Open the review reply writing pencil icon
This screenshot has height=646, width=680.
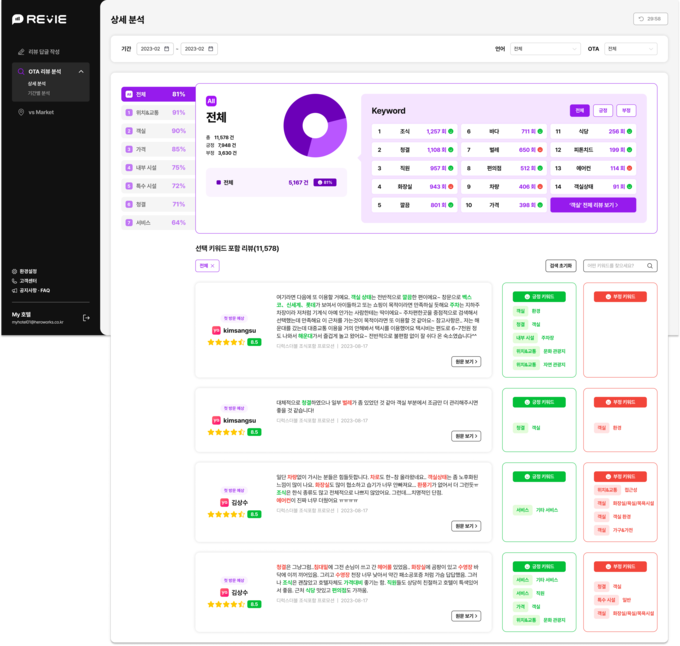click(21, 52)
